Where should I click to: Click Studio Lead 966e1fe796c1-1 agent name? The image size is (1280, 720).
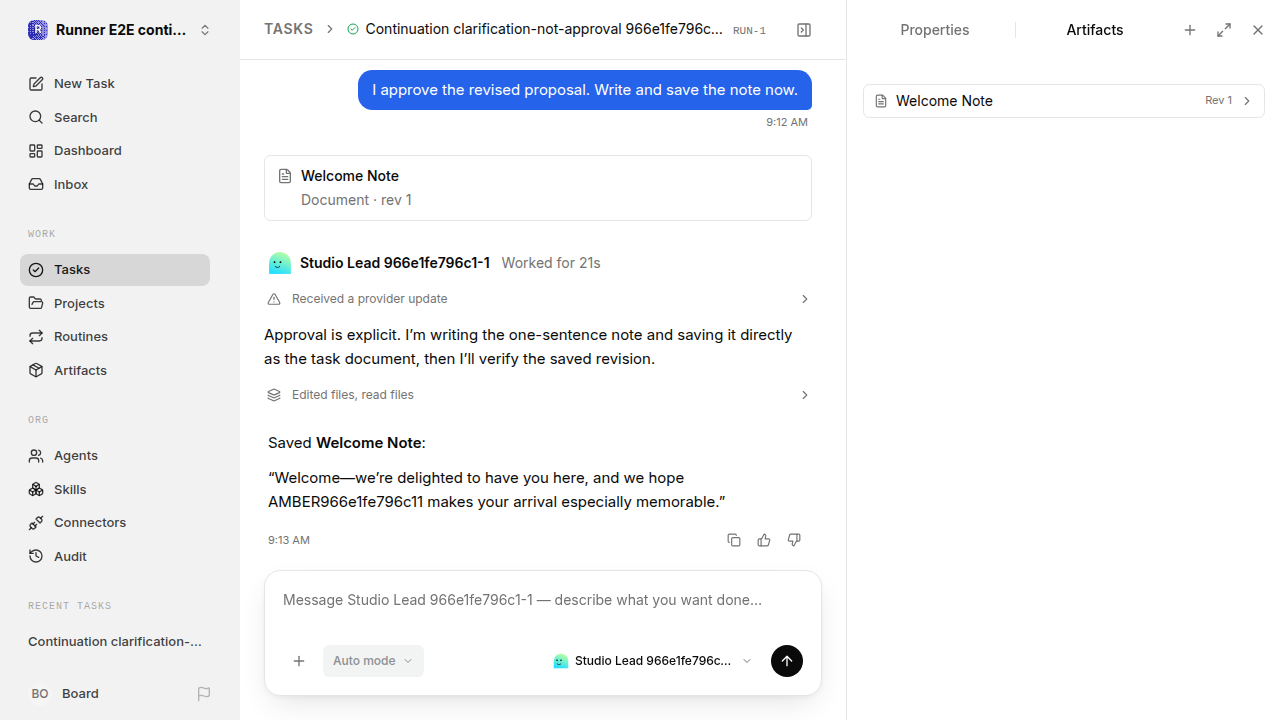(x=395, y=263)
